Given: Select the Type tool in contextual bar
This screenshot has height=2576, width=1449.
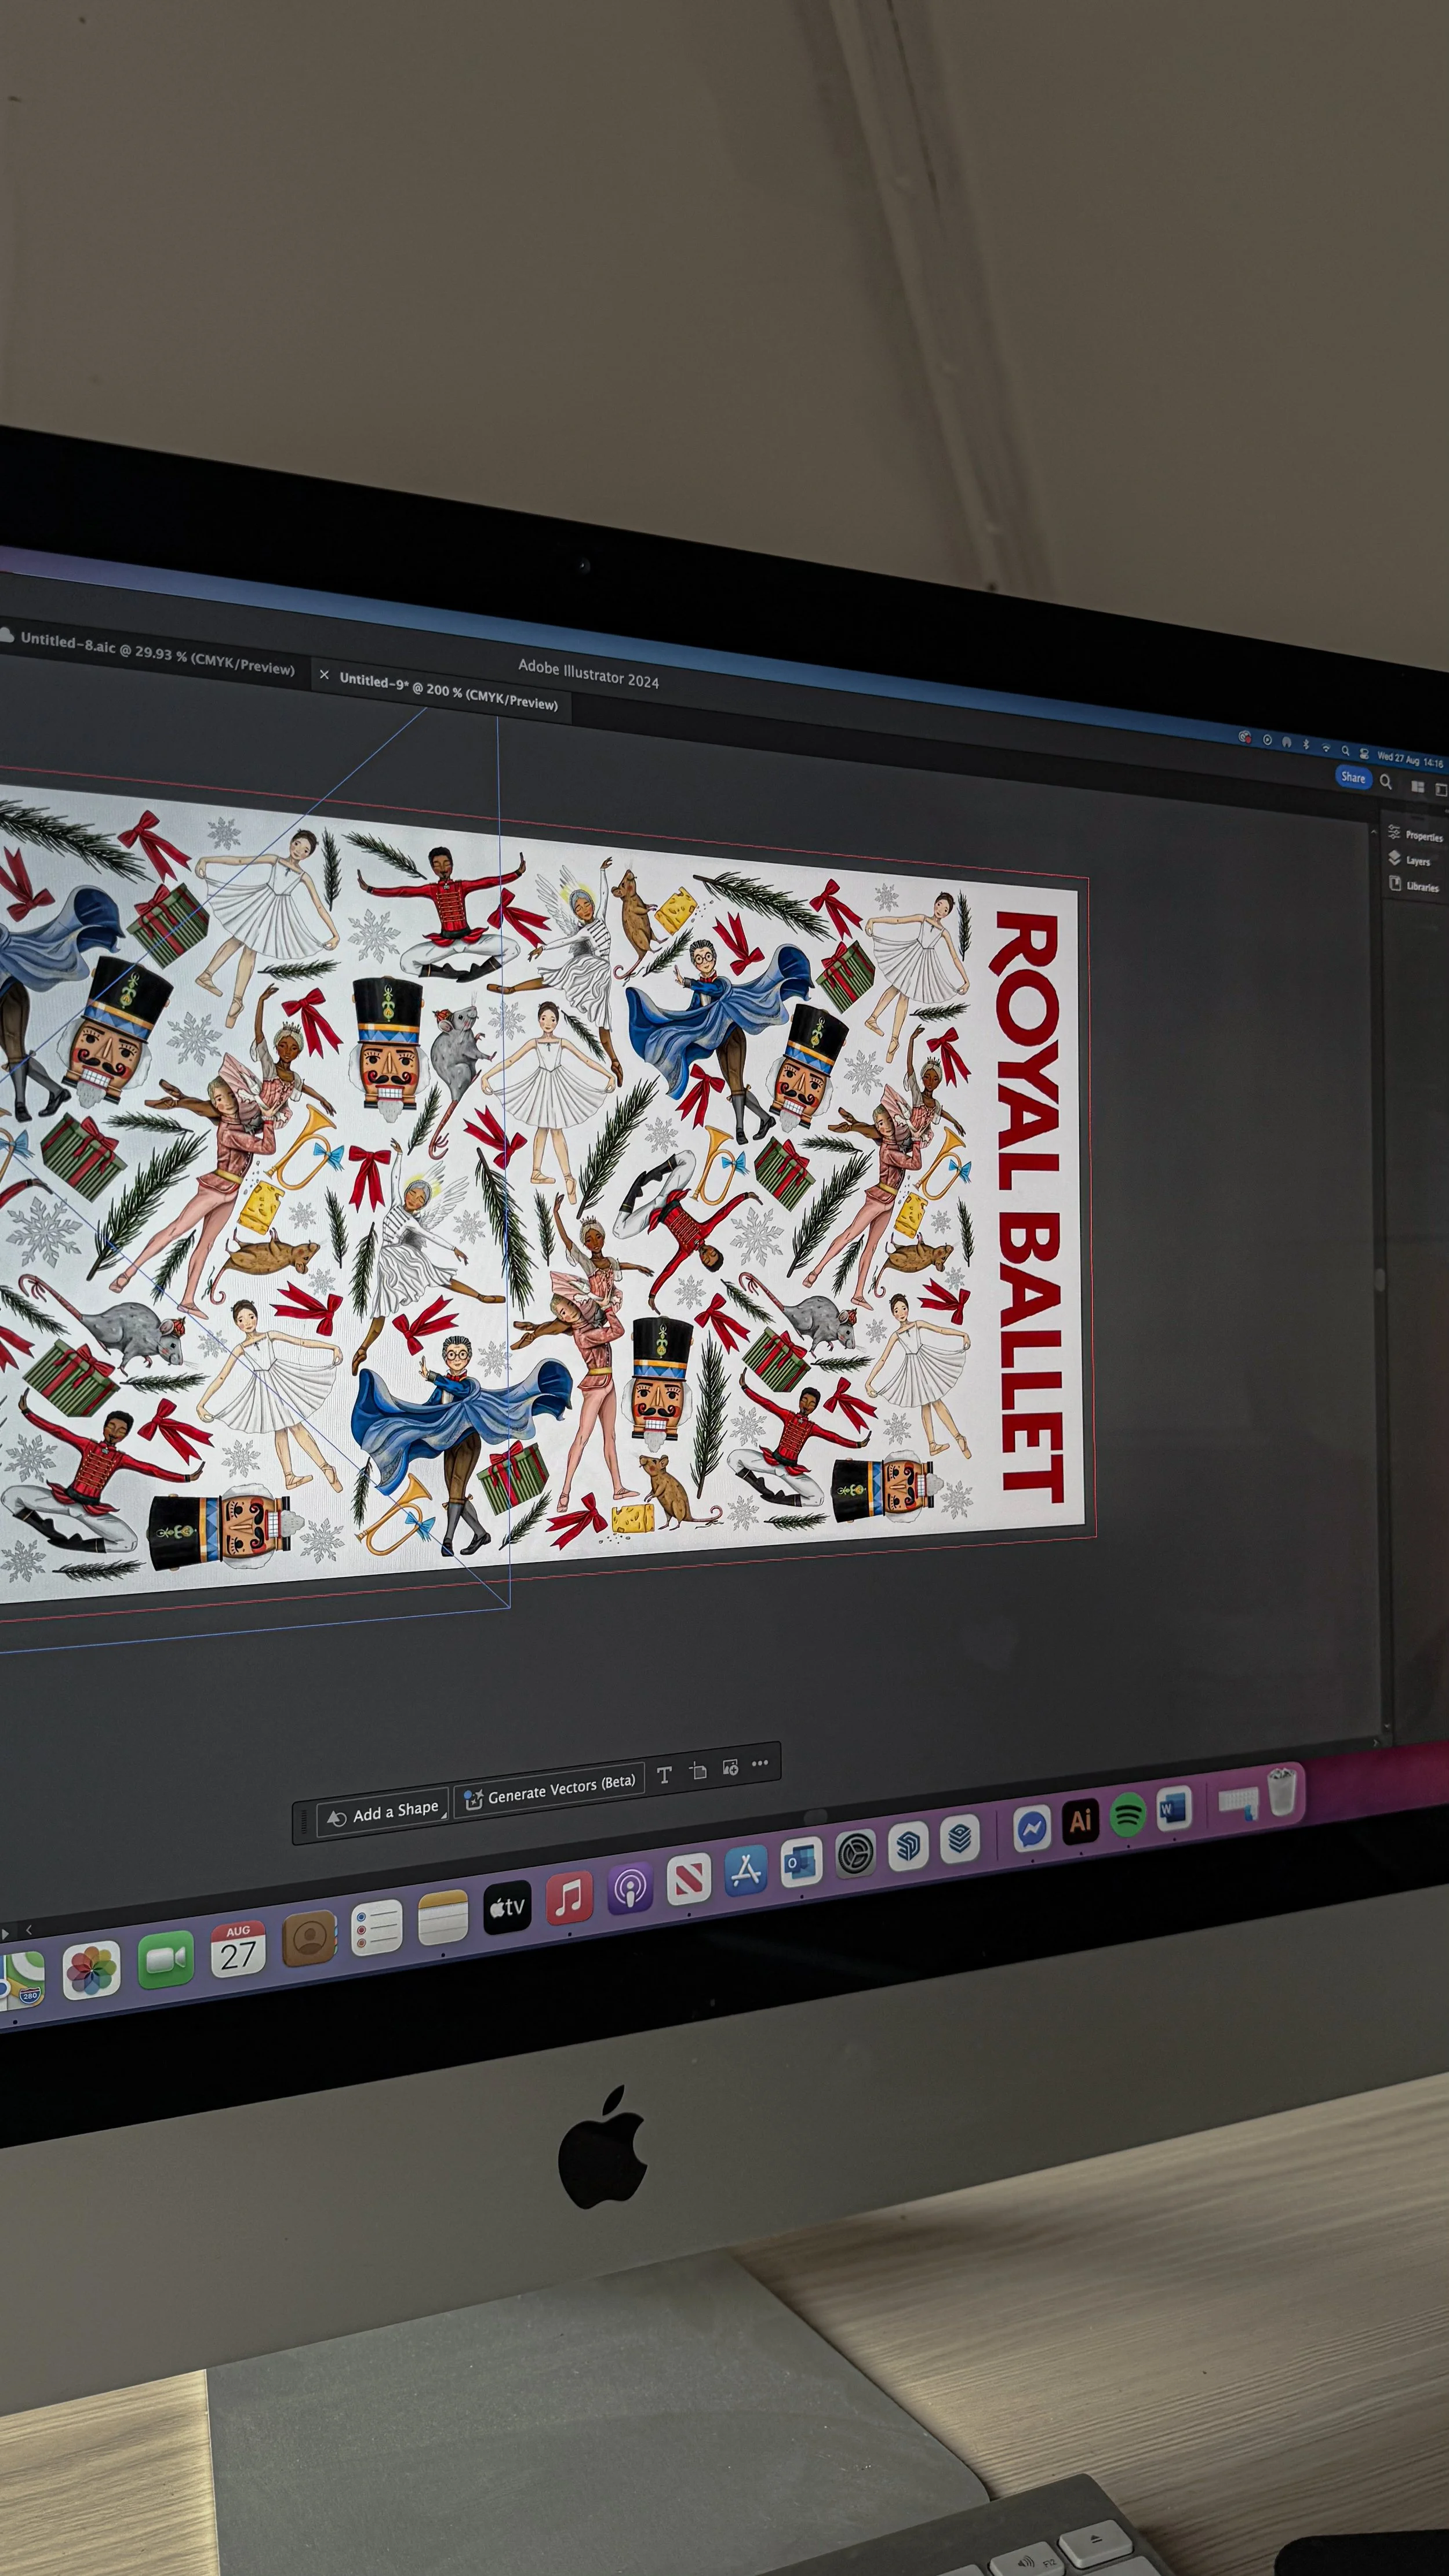Looking at the screenshot, I should point(664,1775).
